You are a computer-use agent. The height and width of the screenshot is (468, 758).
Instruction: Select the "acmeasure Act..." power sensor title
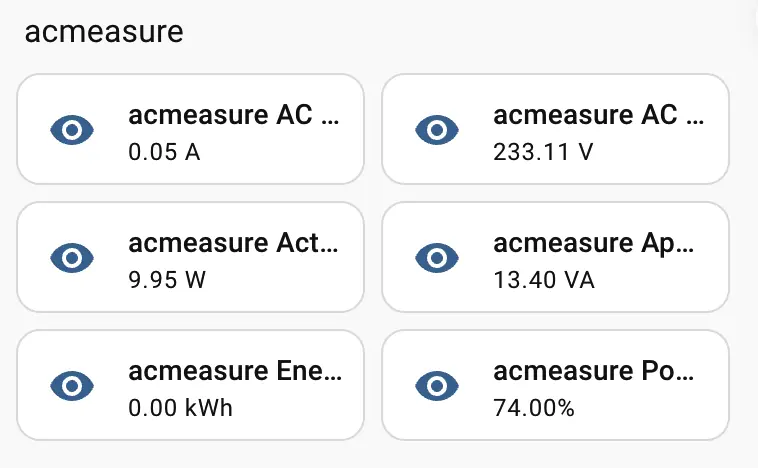click(234, 243)
